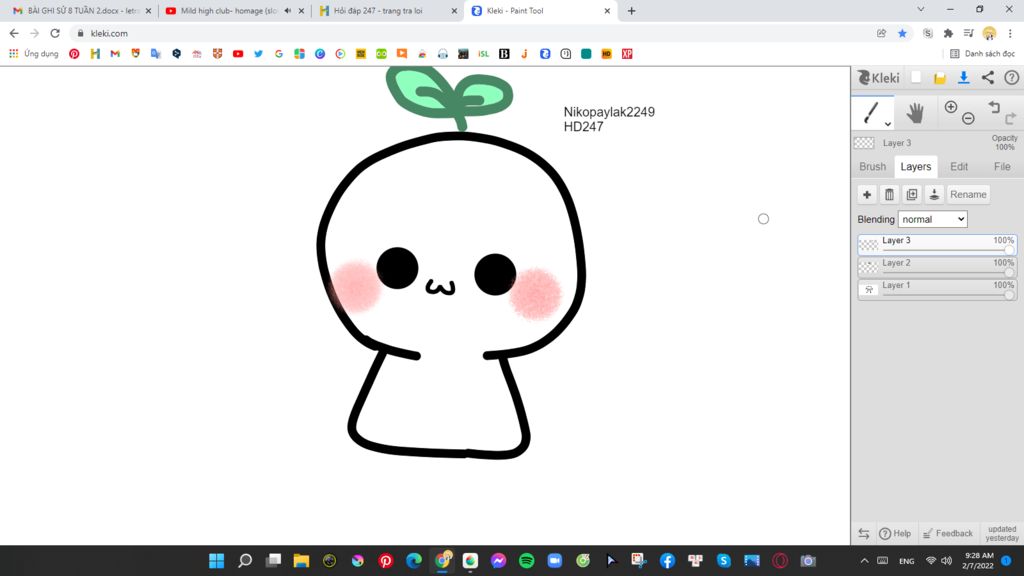This screenshot has width=1024, height=576.
Task: Click the Layer 1 thumbnail preview
Action: click(x=869, y=289)
